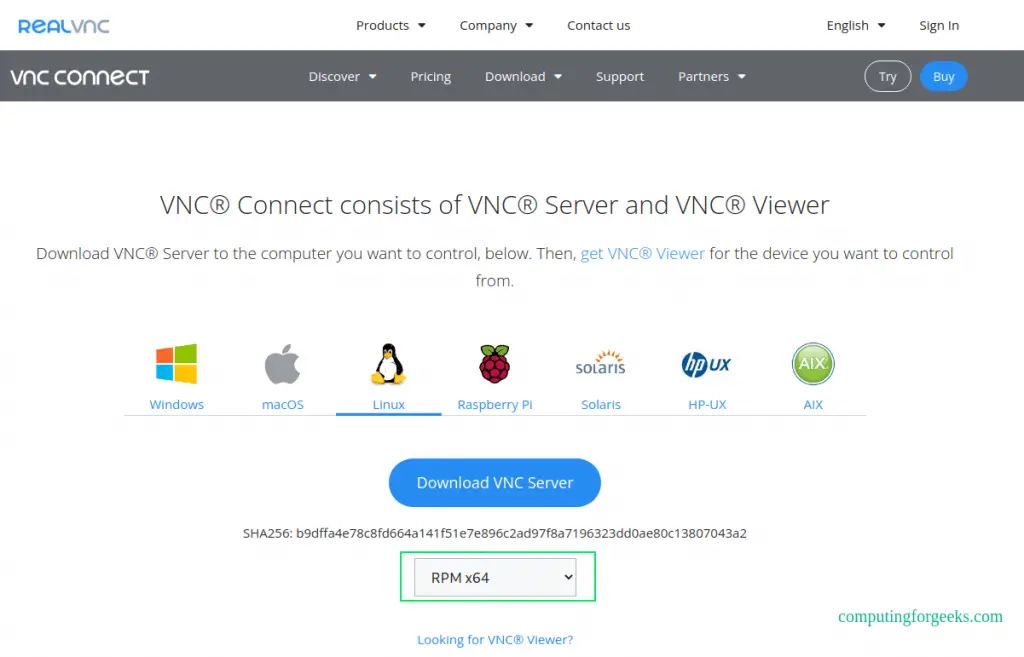Select the Linux penguin icon

pos(389,363)
